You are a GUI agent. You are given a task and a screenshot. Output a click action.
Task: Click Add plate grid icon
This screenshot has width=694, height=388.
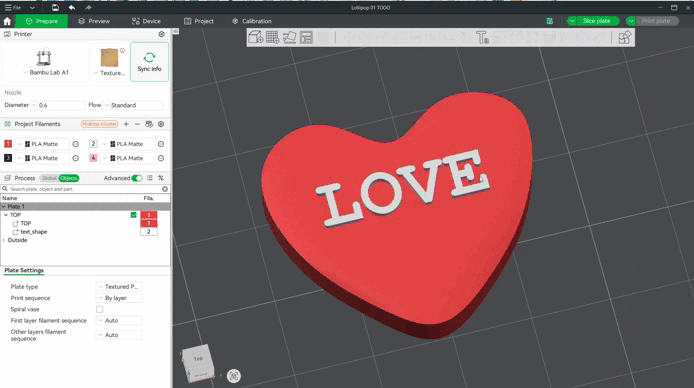(x=273, y=38)
